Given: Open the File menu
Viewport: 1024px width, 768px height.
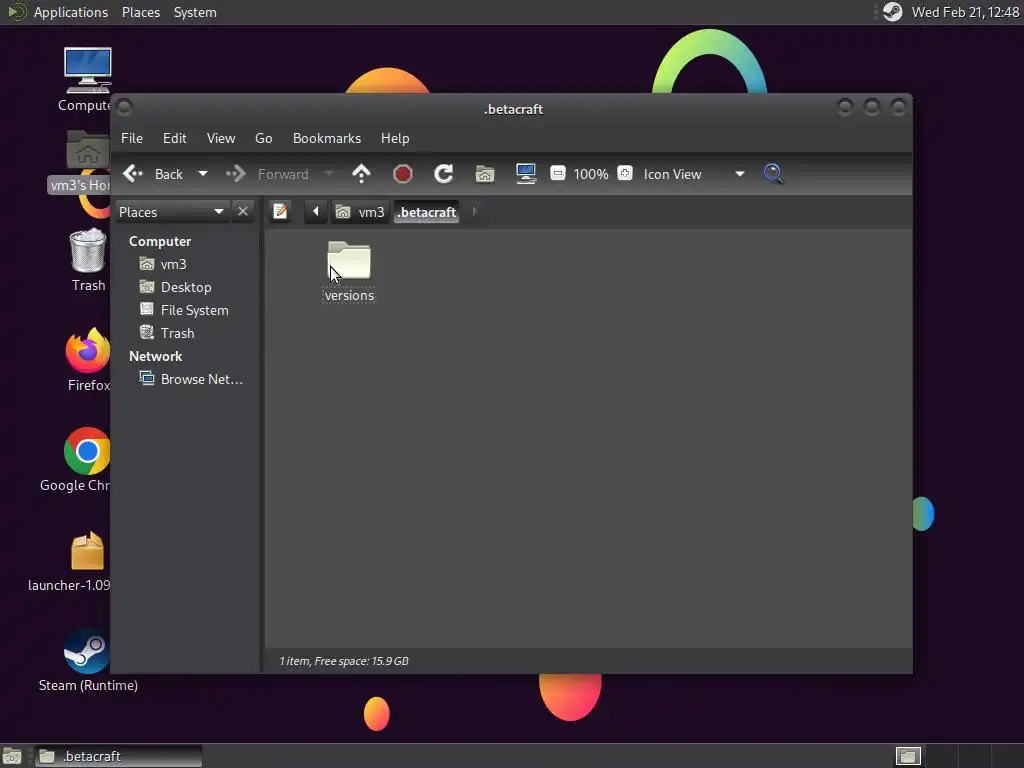Looking at the screenshot, I should [x=132, y=138].
